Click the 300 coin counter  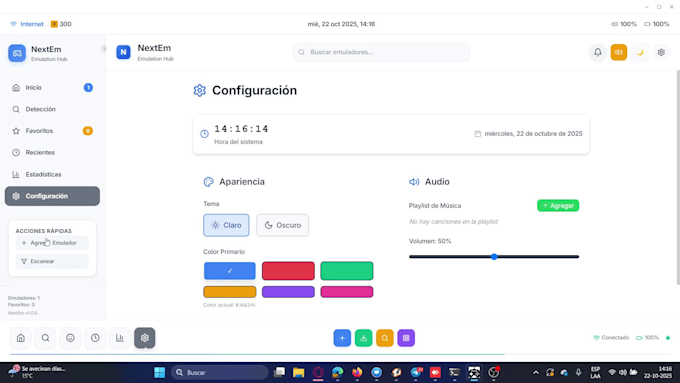tap(61, 24)
